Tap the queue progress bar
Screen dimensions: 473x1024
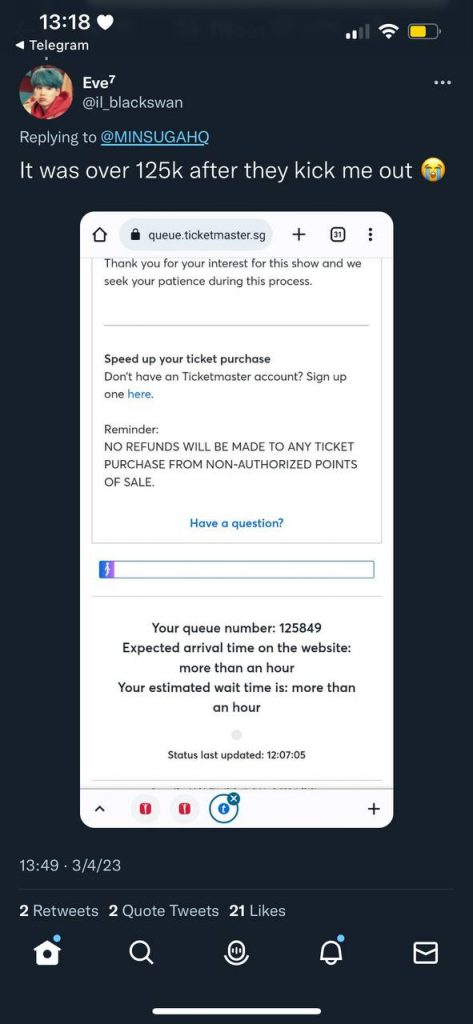click(x=236, y=569)
